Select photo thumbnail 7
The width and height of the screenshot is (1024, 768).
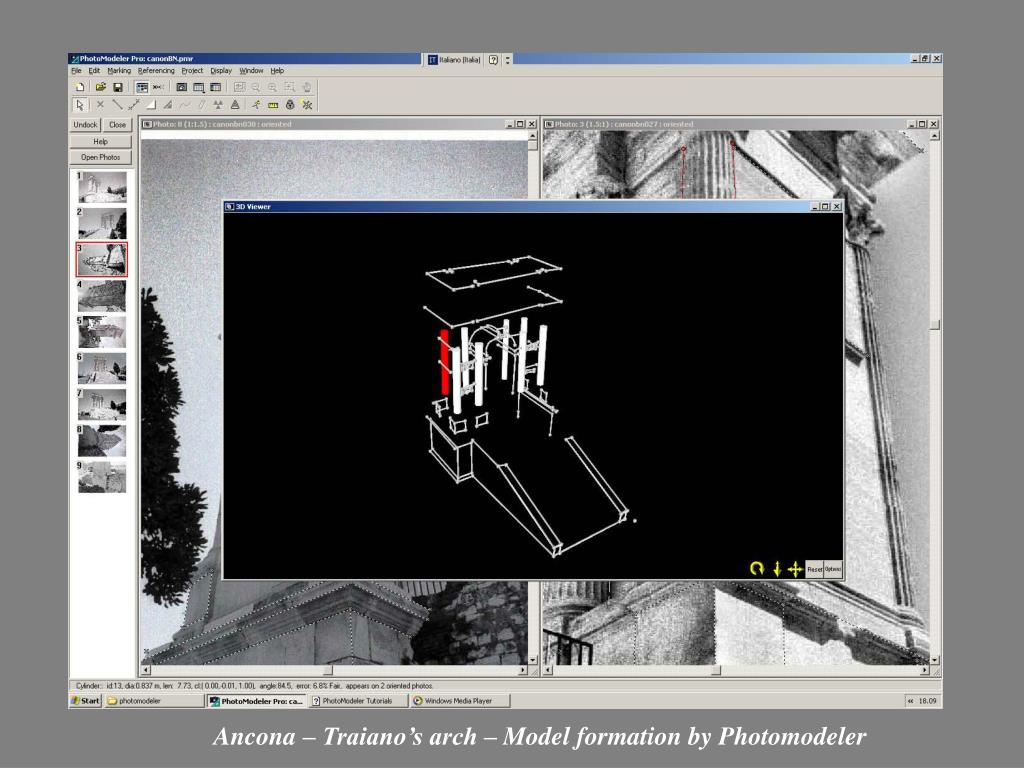tap(102, 405)
